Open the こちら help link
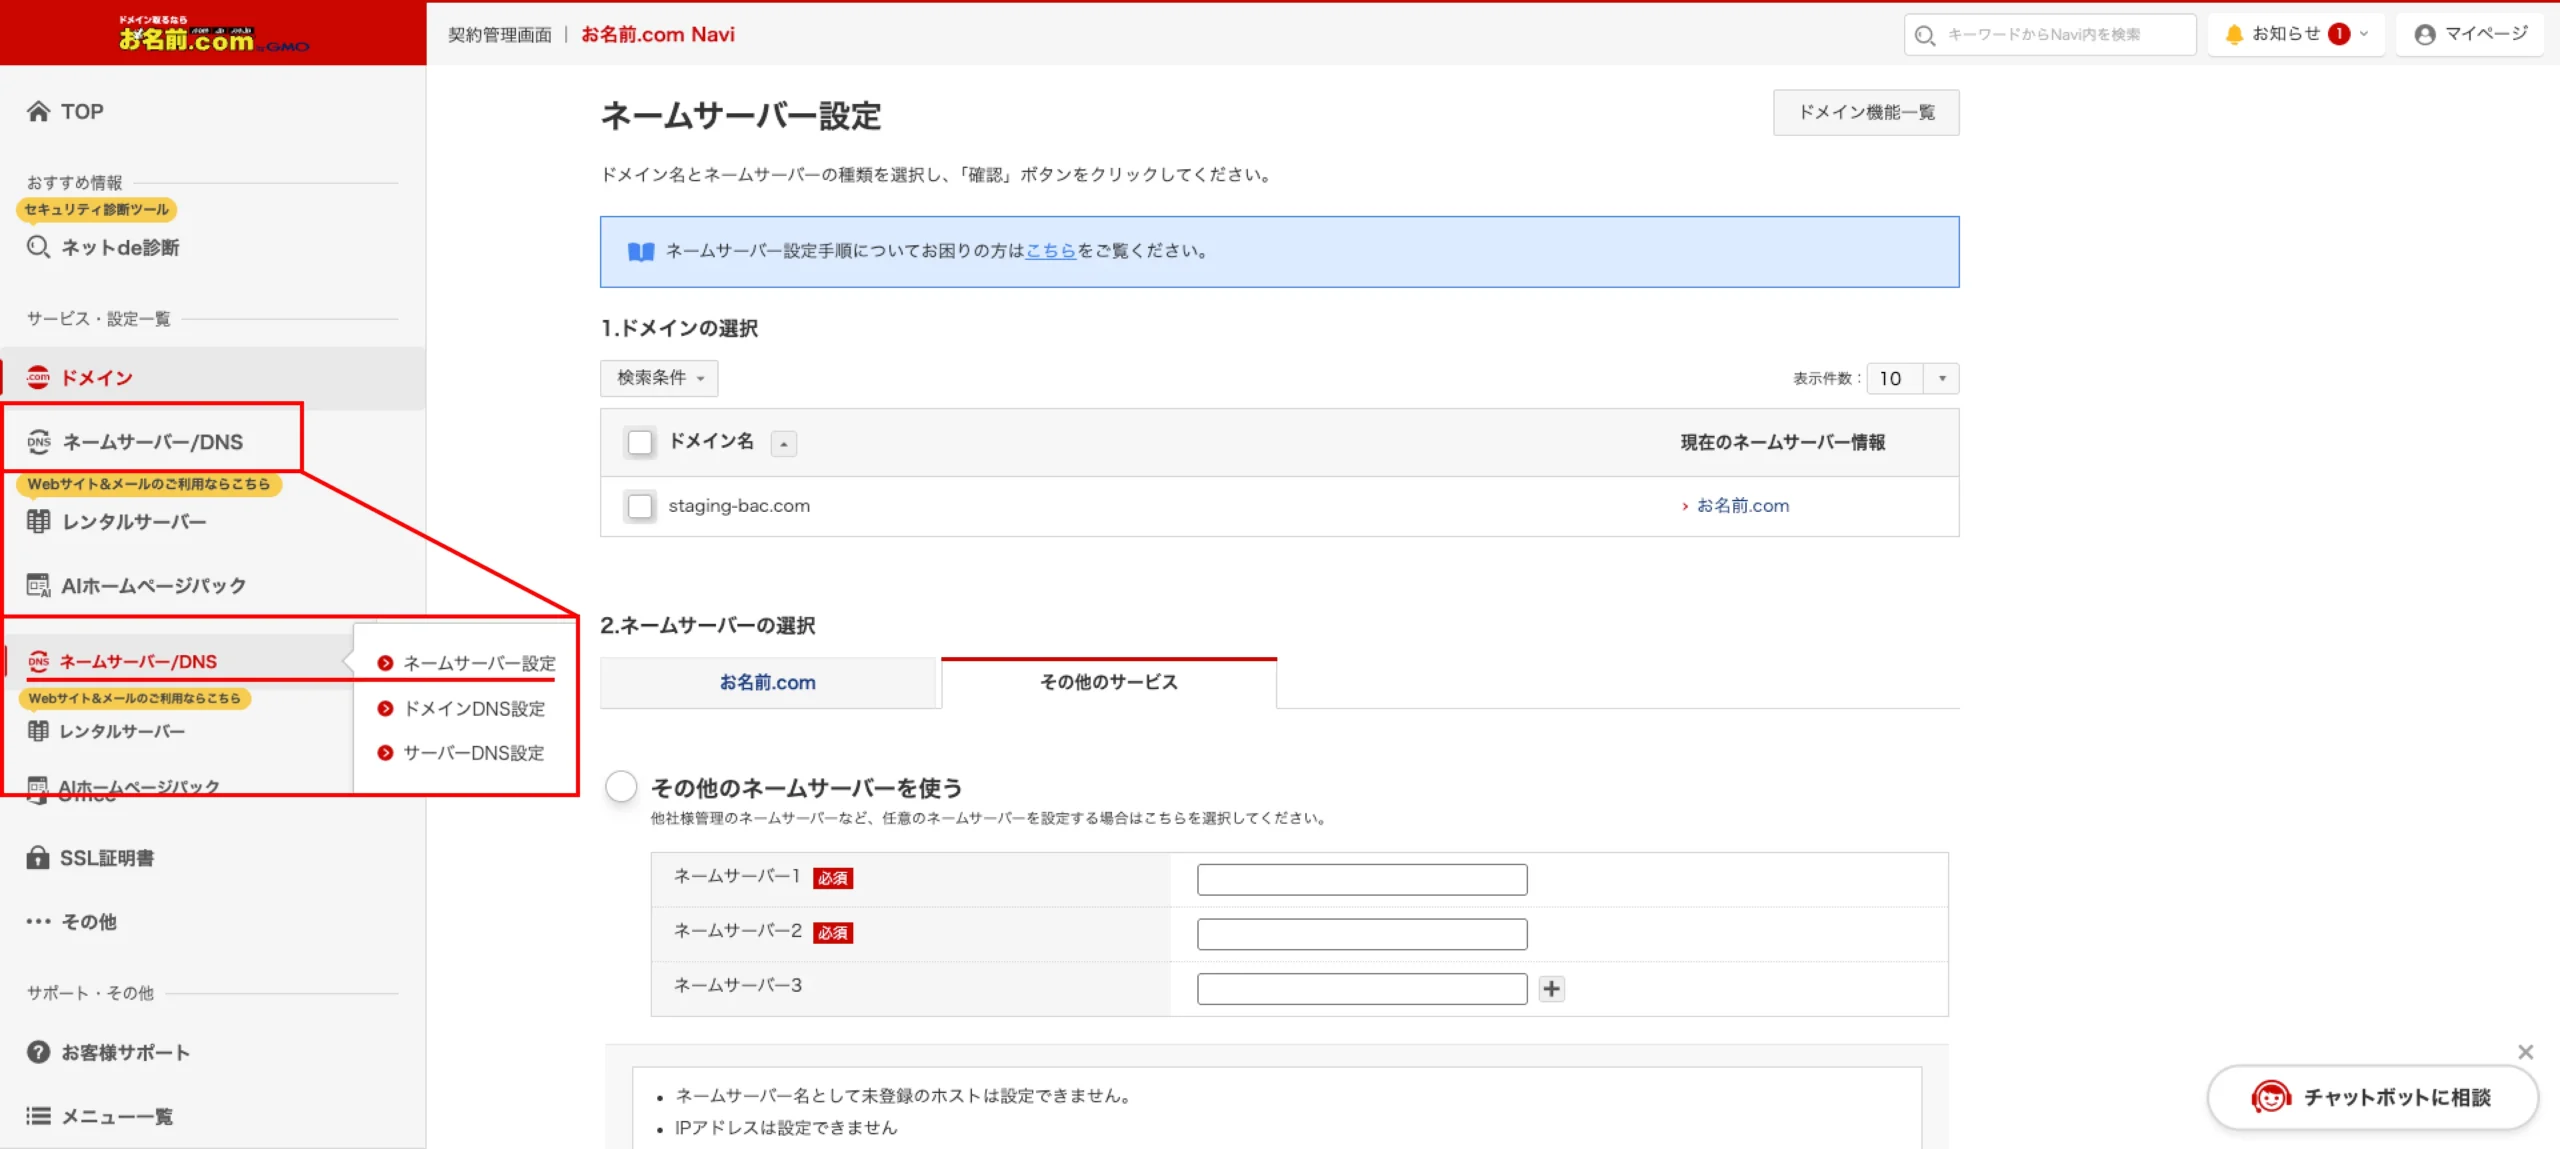 click(x=1050, y=251)
